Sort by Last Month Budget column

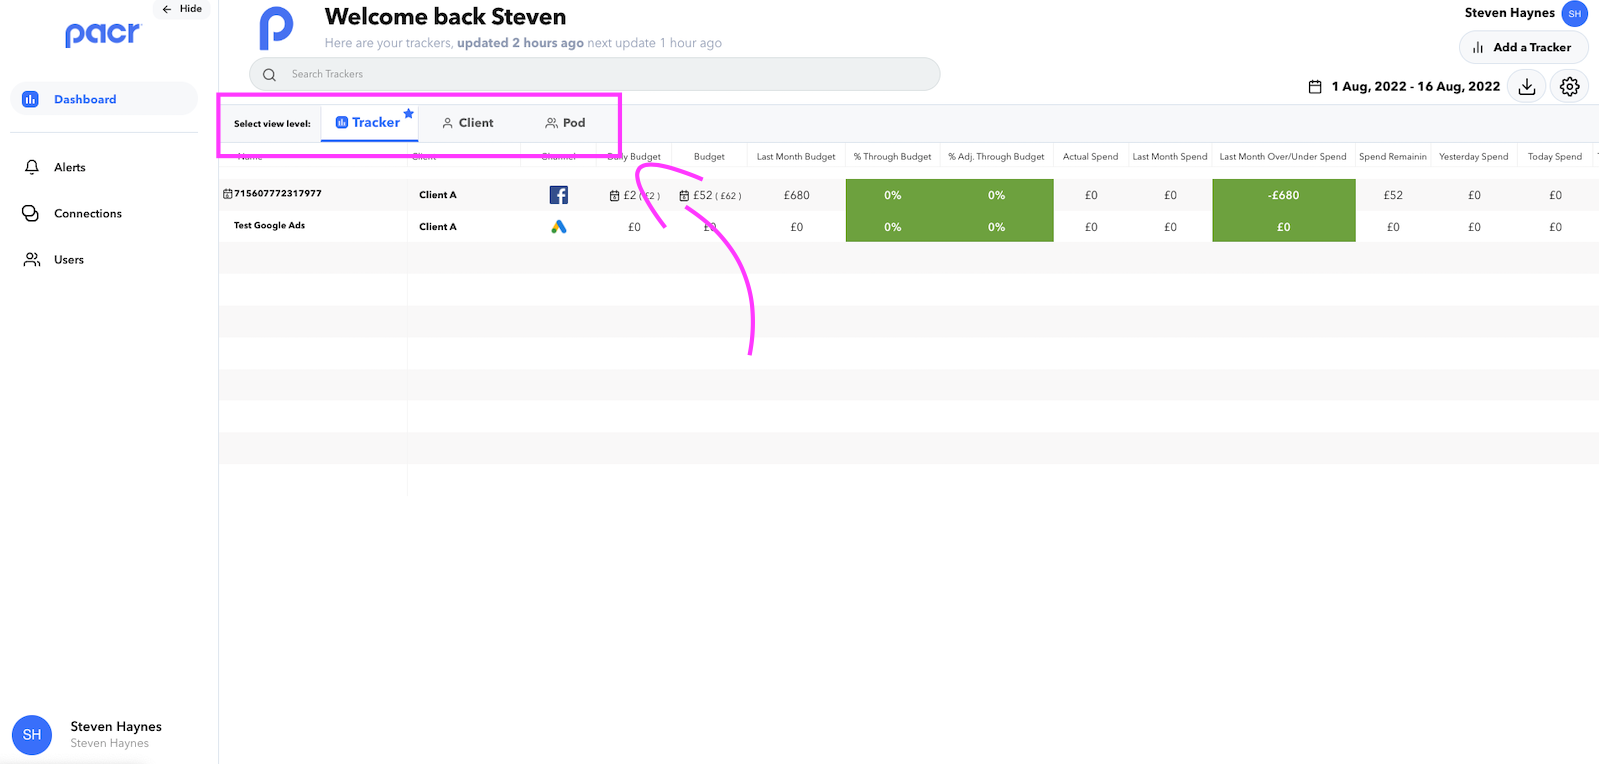795,157
